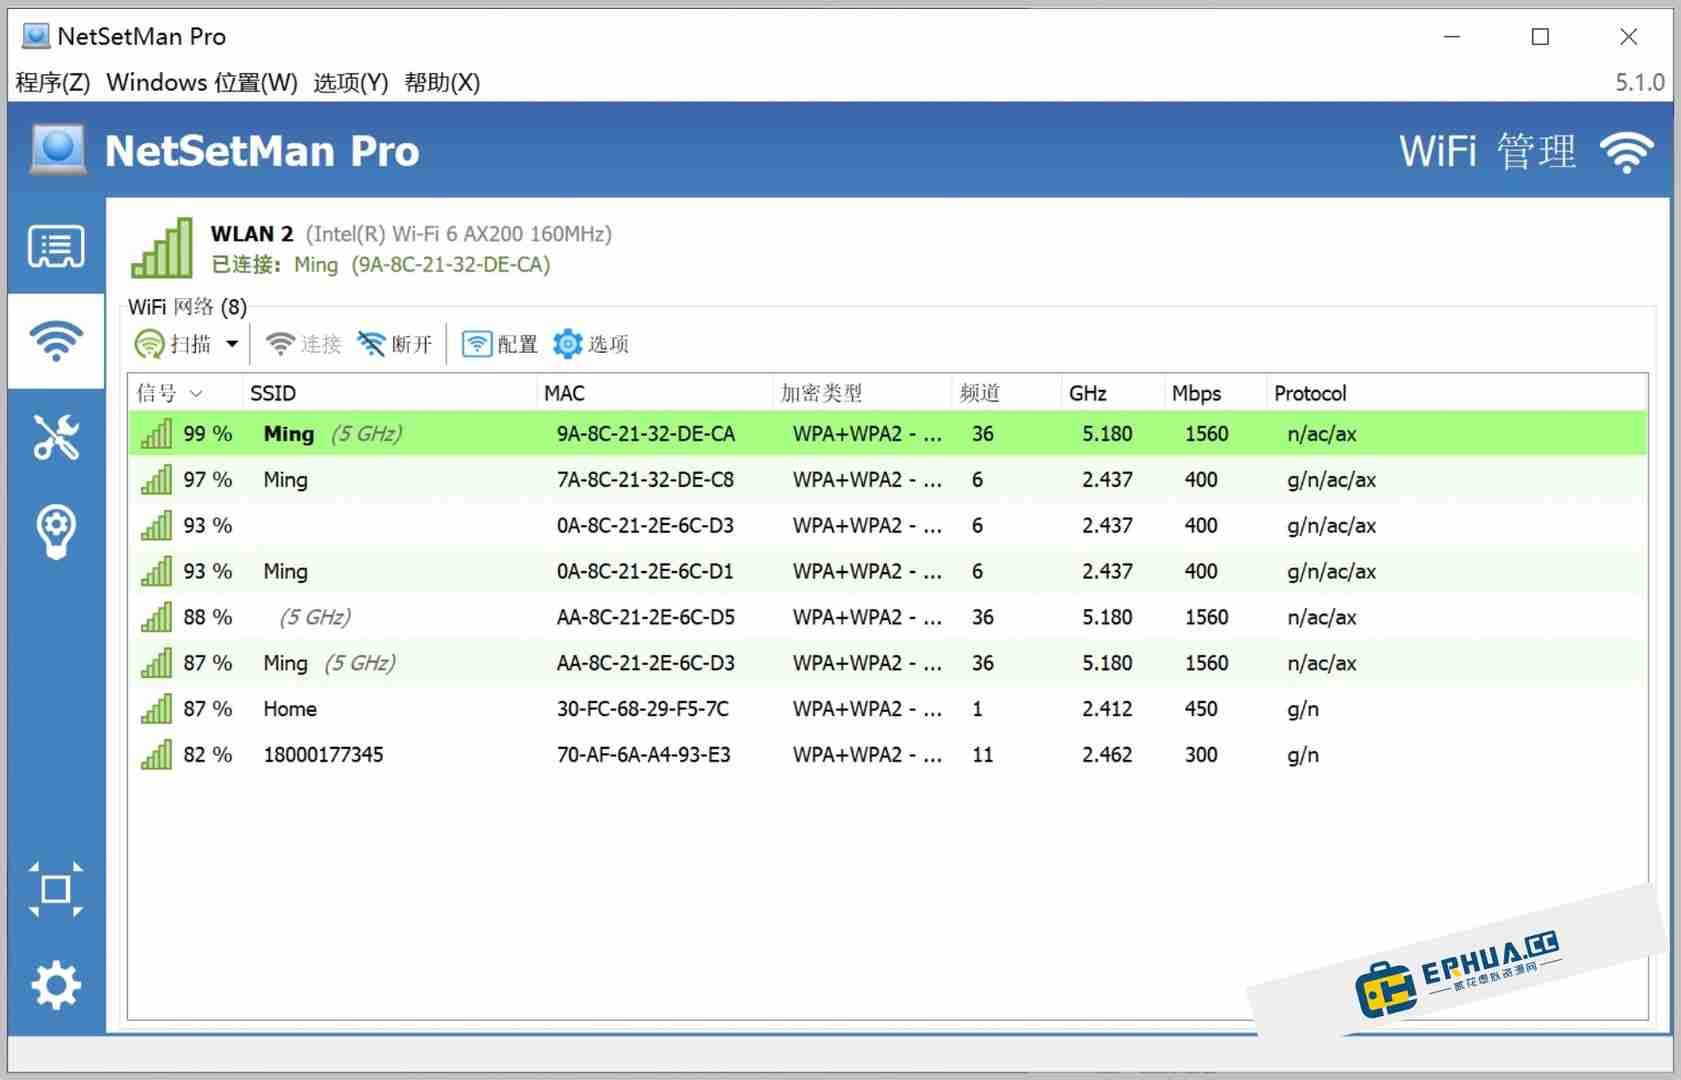Click the WLAN 2 adapter name
Image resolution: width=1681 pixels, height=1080 pixels.
coord(252,234)
